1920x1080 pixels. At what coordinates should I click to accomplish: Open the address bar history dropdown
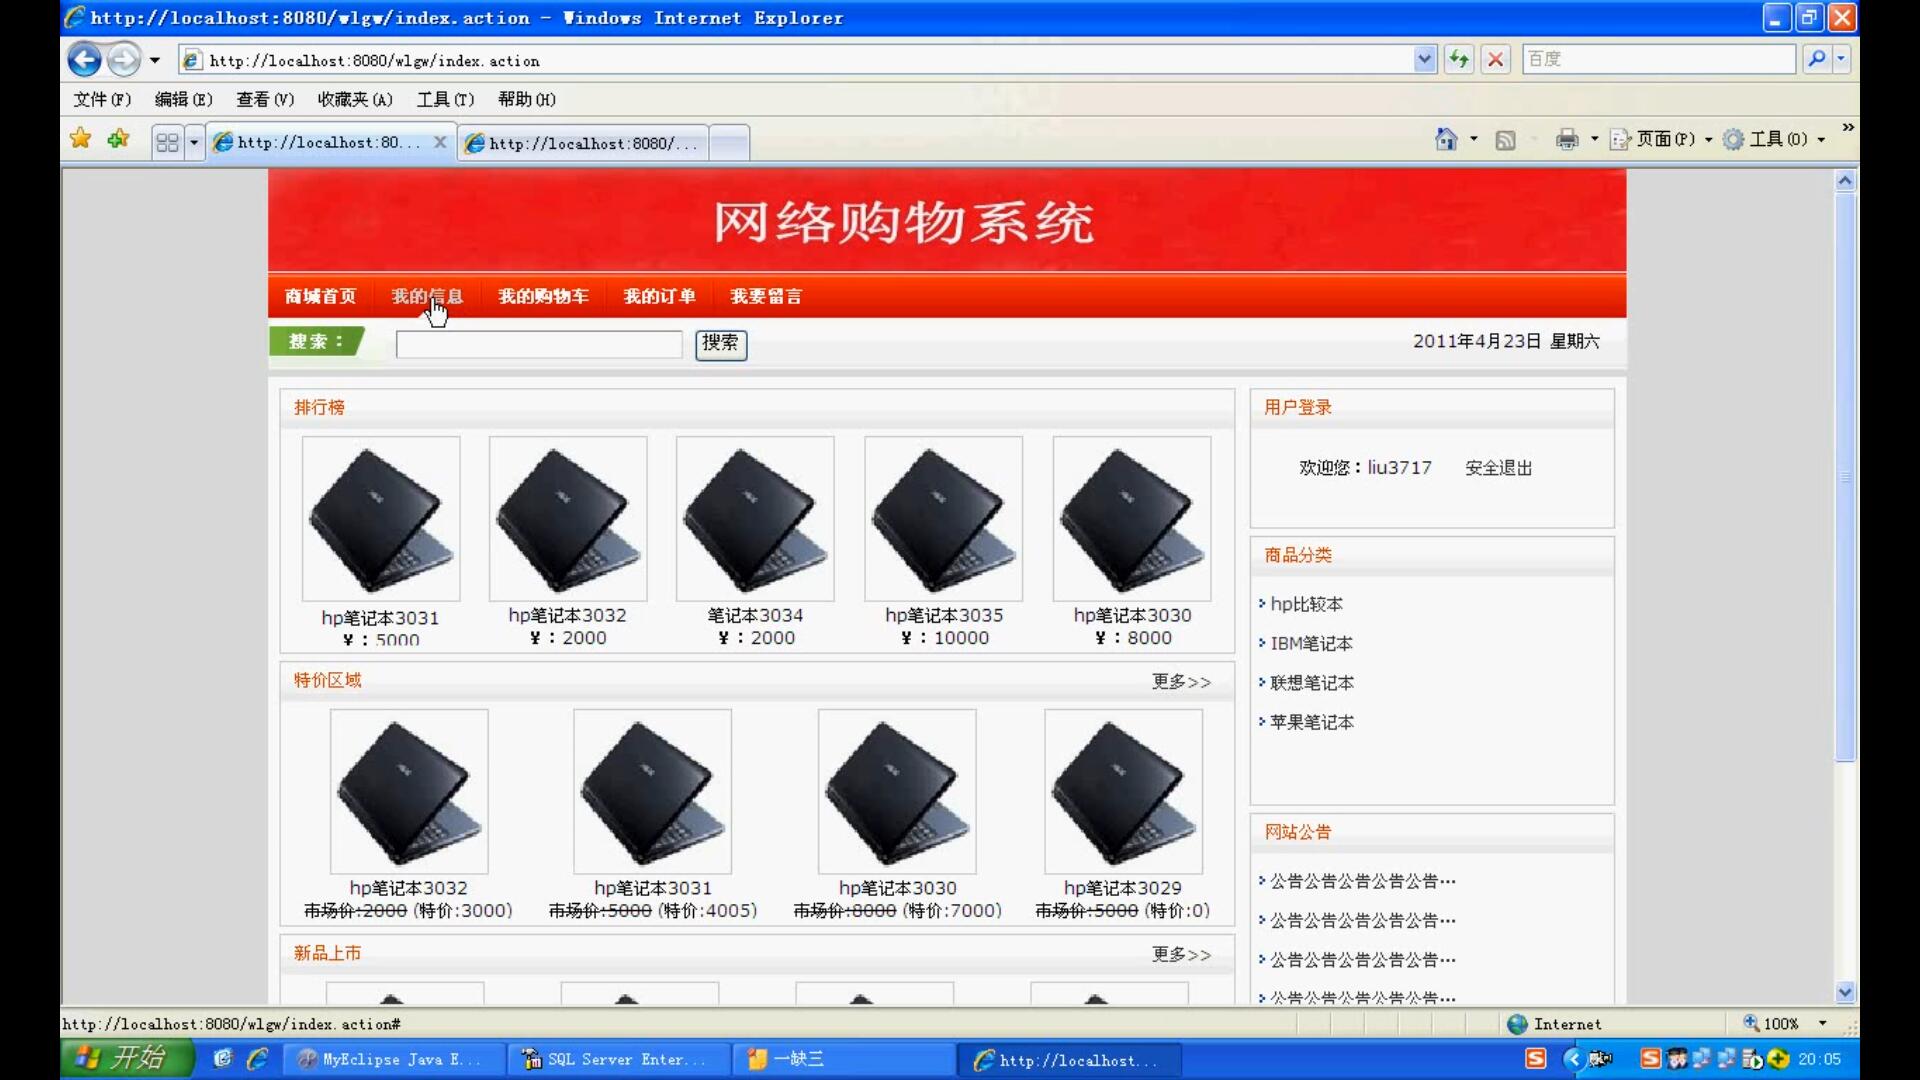1425,60
